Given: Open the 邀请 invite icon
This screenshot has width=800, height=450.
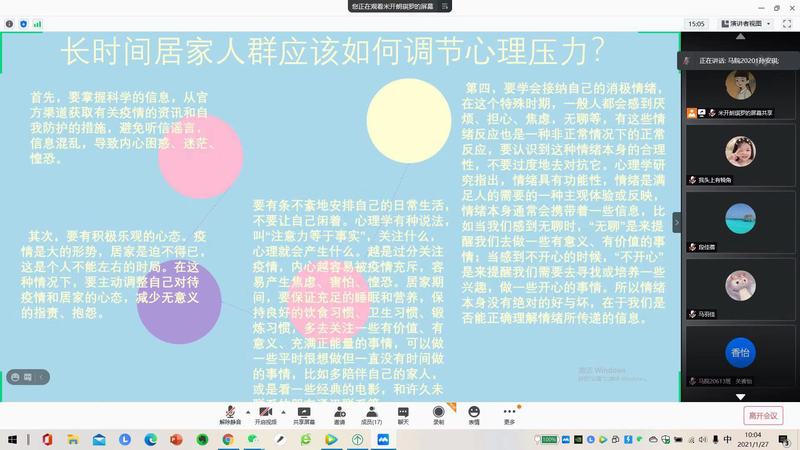Looking at the screenshot, I should tap(339, 411).
